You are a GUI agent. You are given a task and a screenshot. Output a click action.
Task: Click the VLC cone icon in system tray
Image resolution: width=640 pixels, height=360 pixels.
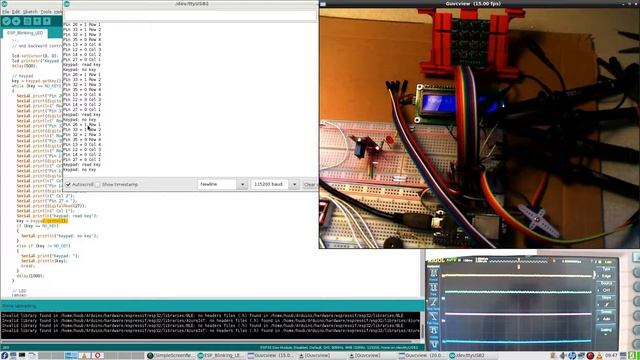[x=599, y=356]
